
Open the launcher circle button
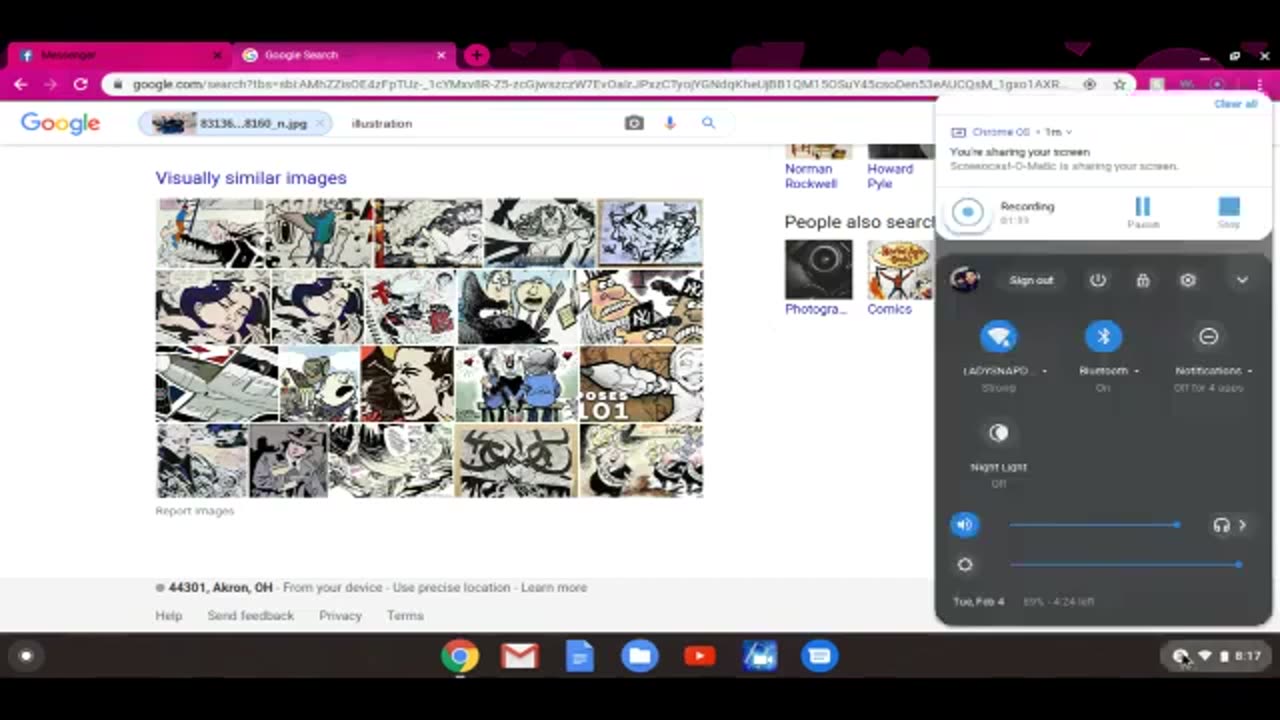[x=26, y=656]
